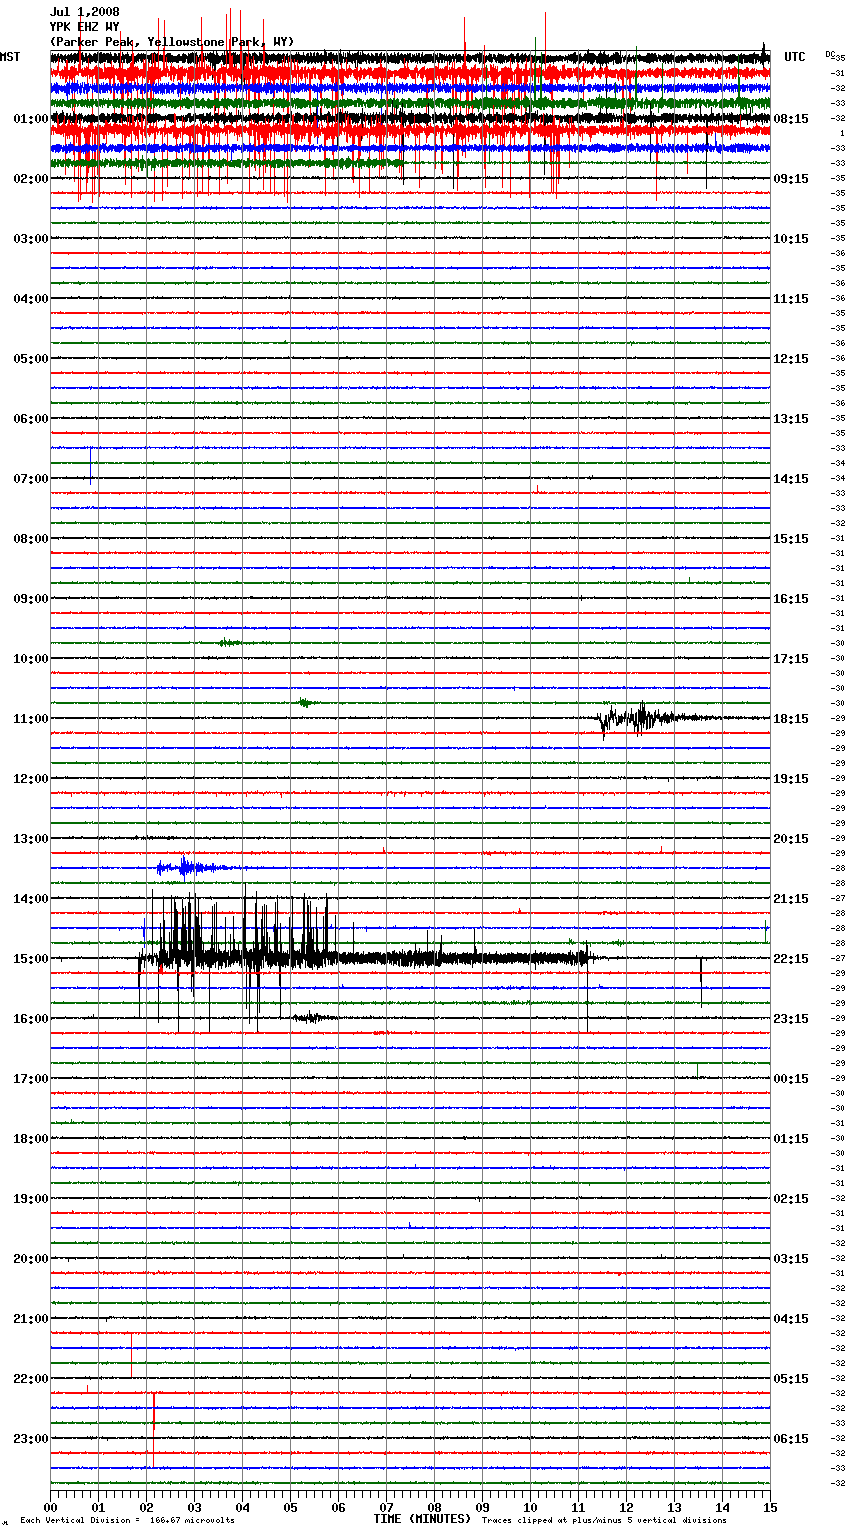
Task: Click the '(Parker Peak, Yellowstone Park, WY)' title
Action: [x=172, y=42]
